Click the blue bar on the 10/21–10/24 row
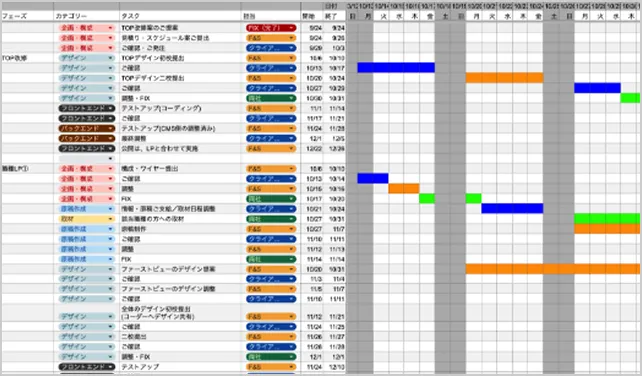This screenshot has height=376, width=642. 512,208
